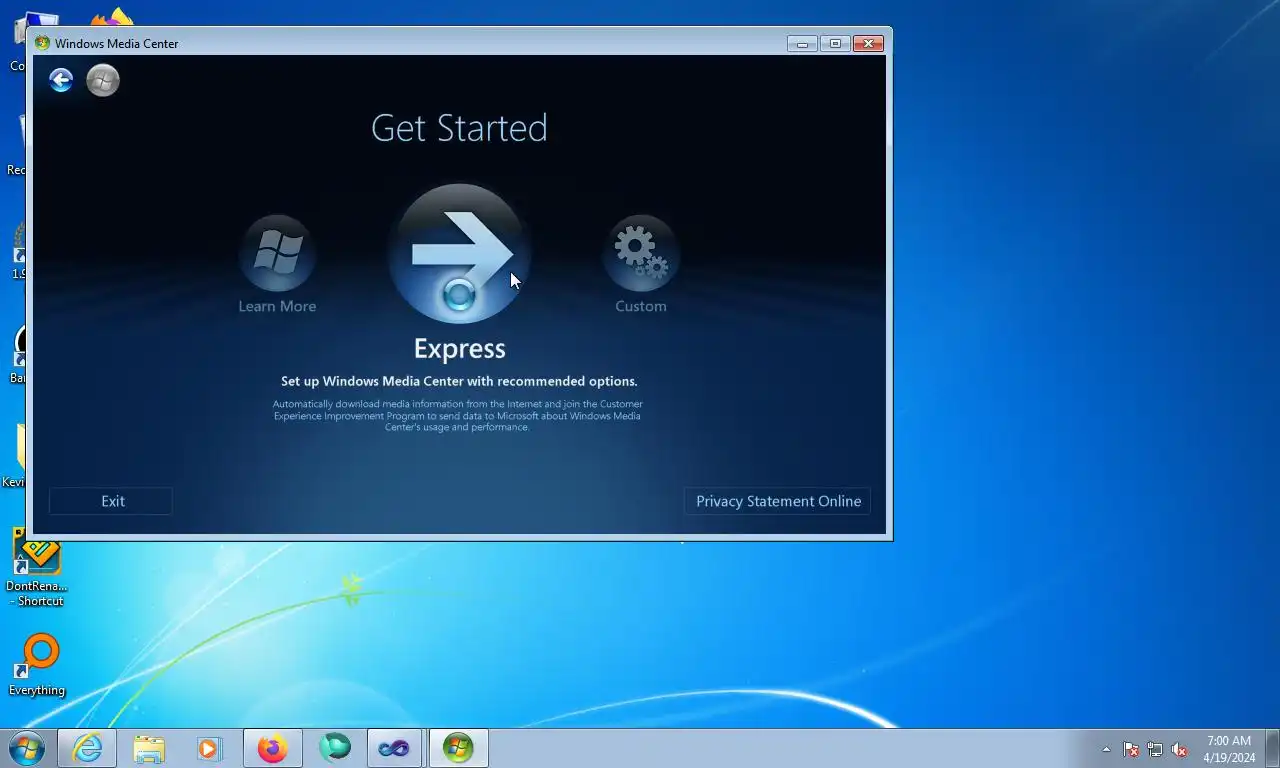The image size is (1280, 768).
Task: Close the Windows Media Center window
Action: pyautogui.click(x=868, y=43)
